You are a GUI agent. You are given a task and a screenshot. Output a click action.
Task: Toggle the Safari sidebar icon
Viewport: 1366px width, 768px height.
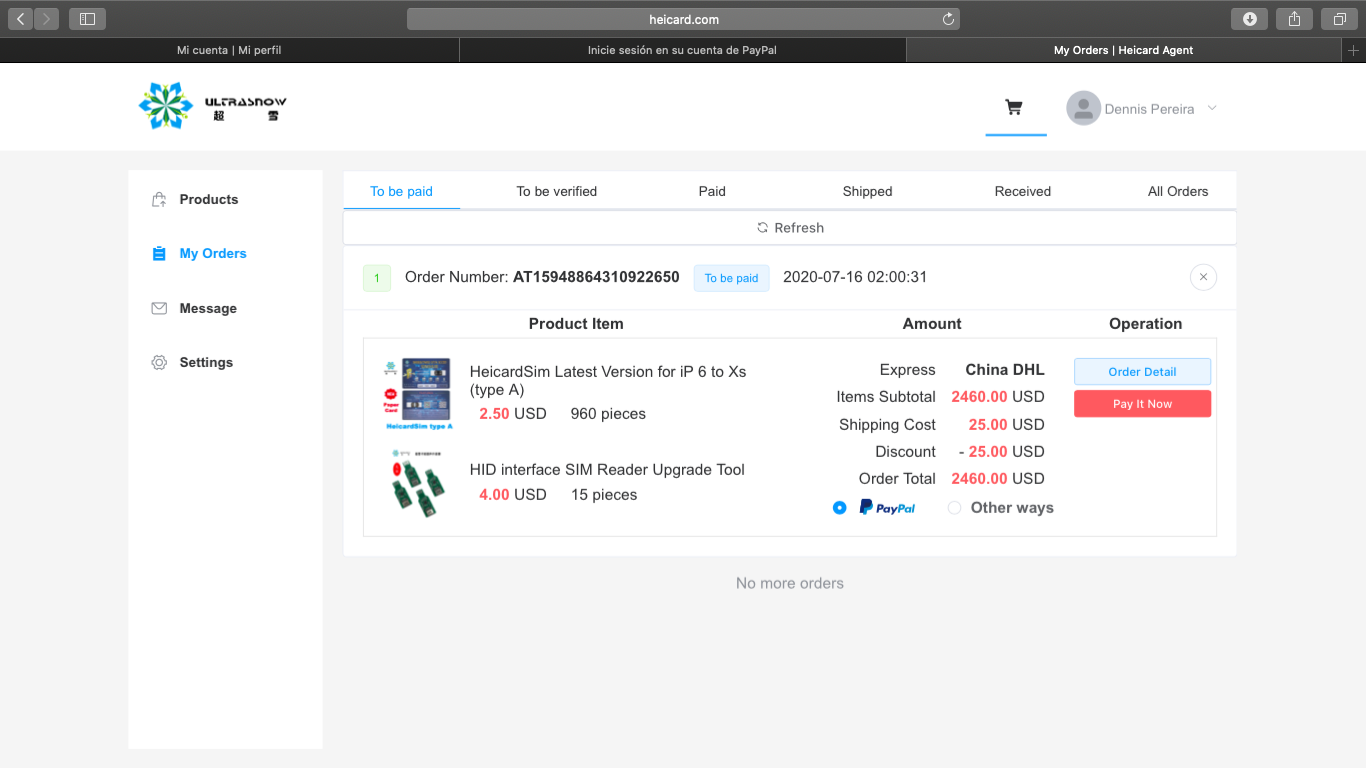click(87, 19)
